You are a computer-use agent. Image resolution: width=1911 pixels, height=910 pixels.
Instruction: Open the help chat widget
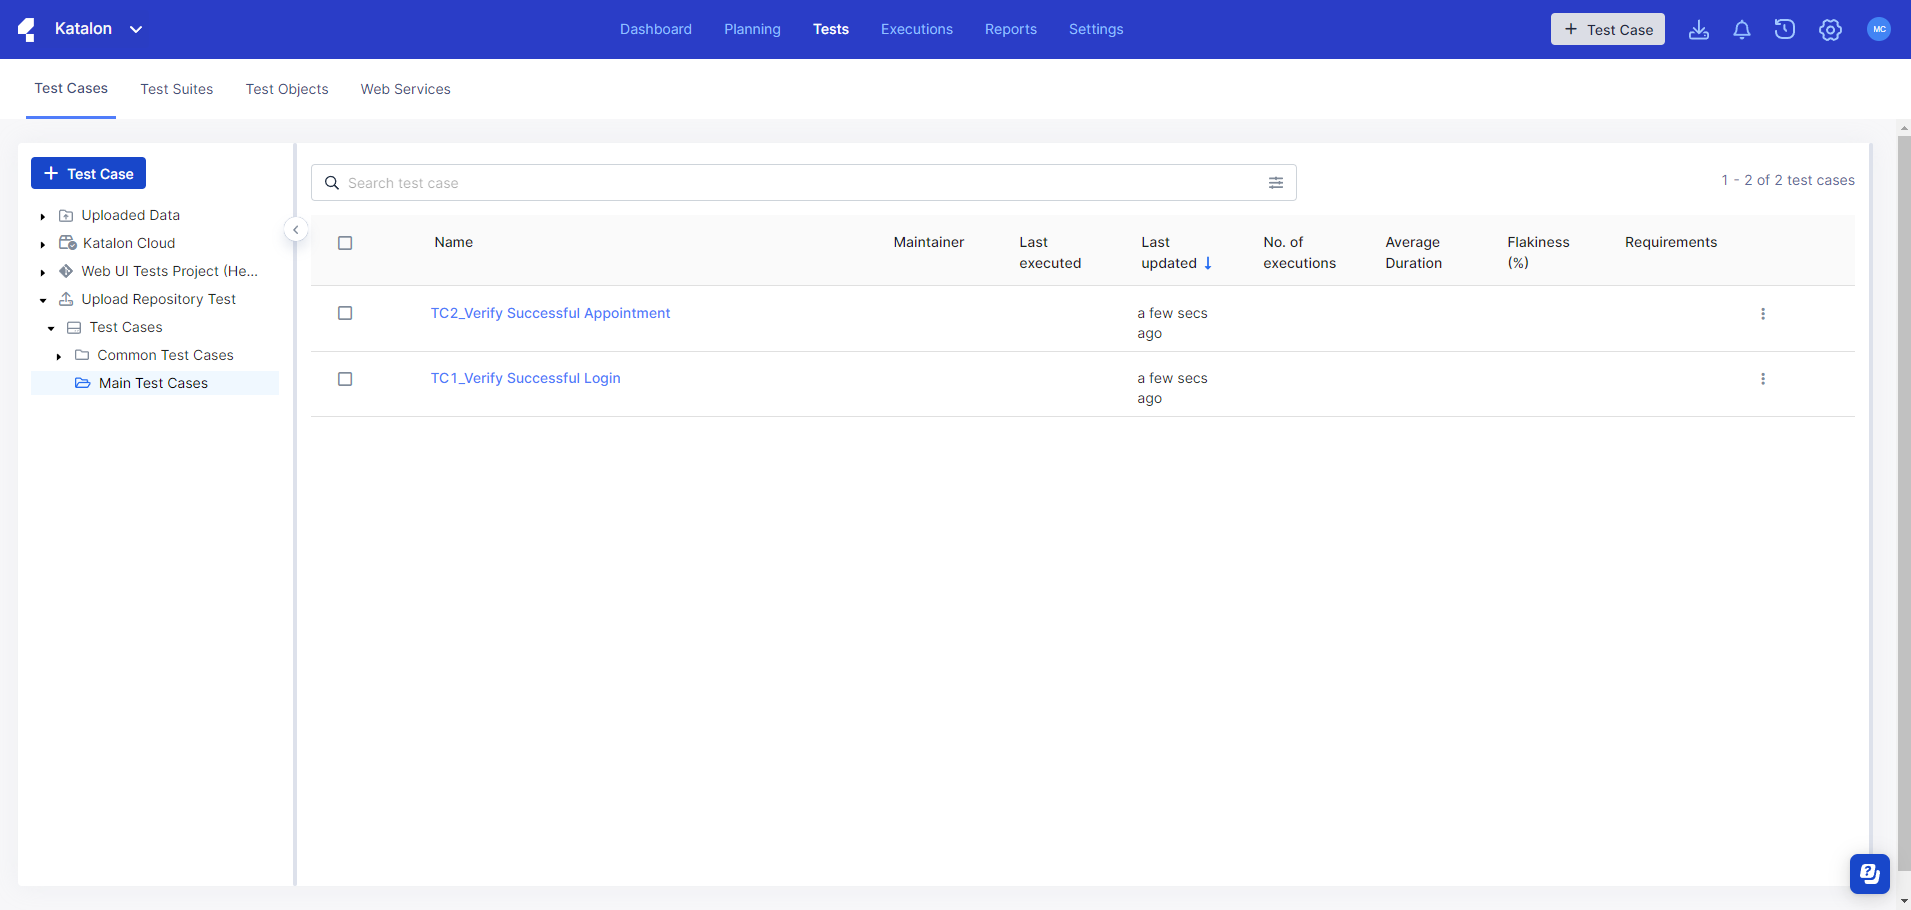click(1868, 873)
